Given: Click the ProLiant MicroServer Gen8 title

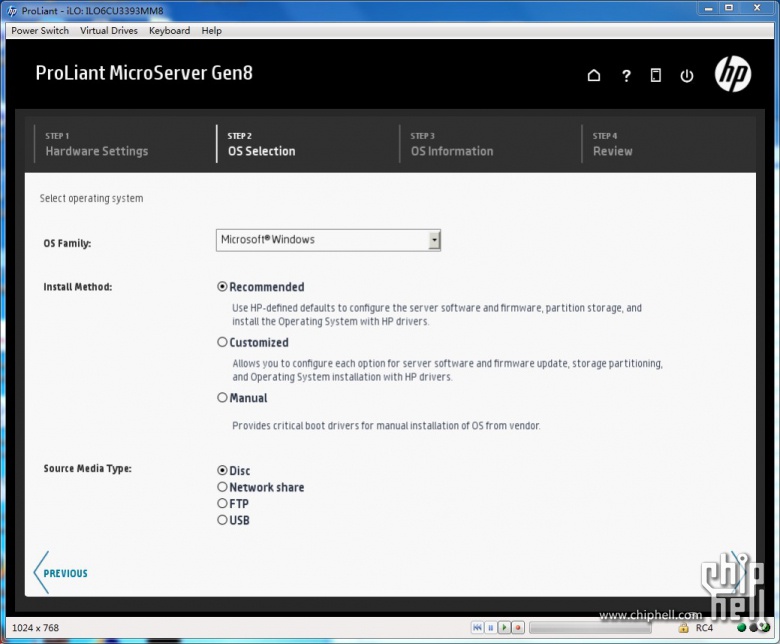Looking at the screenshot, I should tap(144, 73).
